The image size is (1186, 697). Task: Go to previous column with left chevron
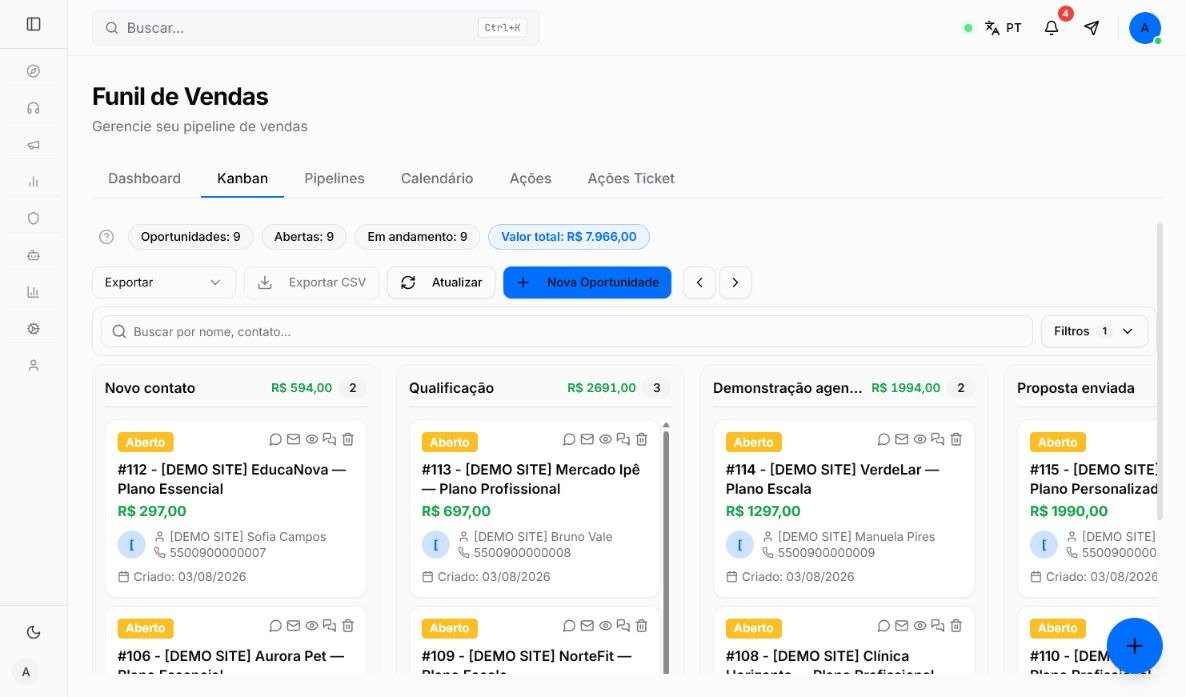click(x=700, y=282)
